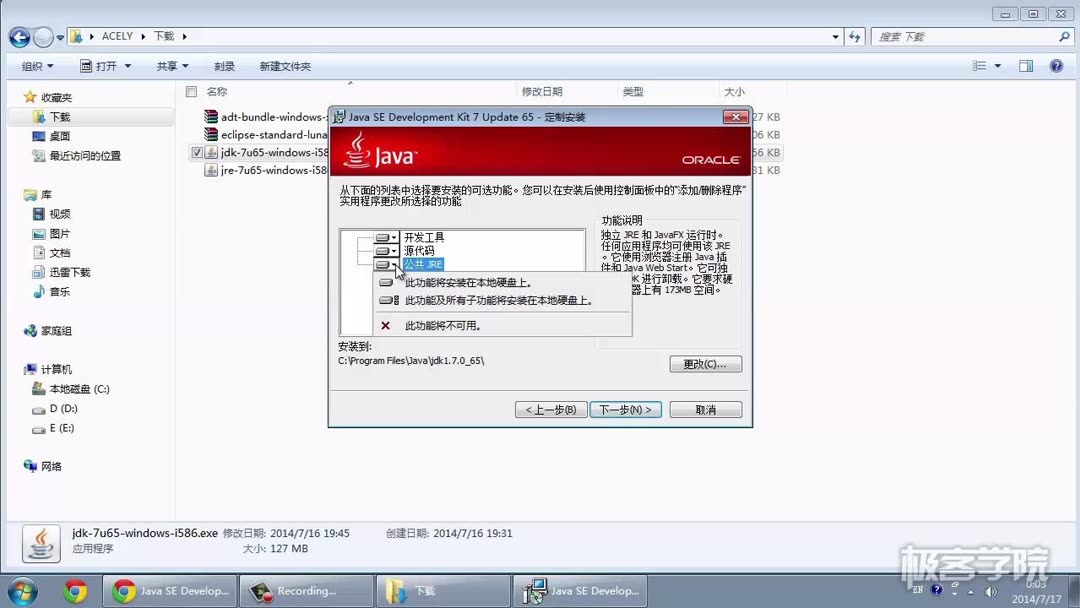
Task: Open the address bar history dropdown arrow
Action: coord(836,36)
